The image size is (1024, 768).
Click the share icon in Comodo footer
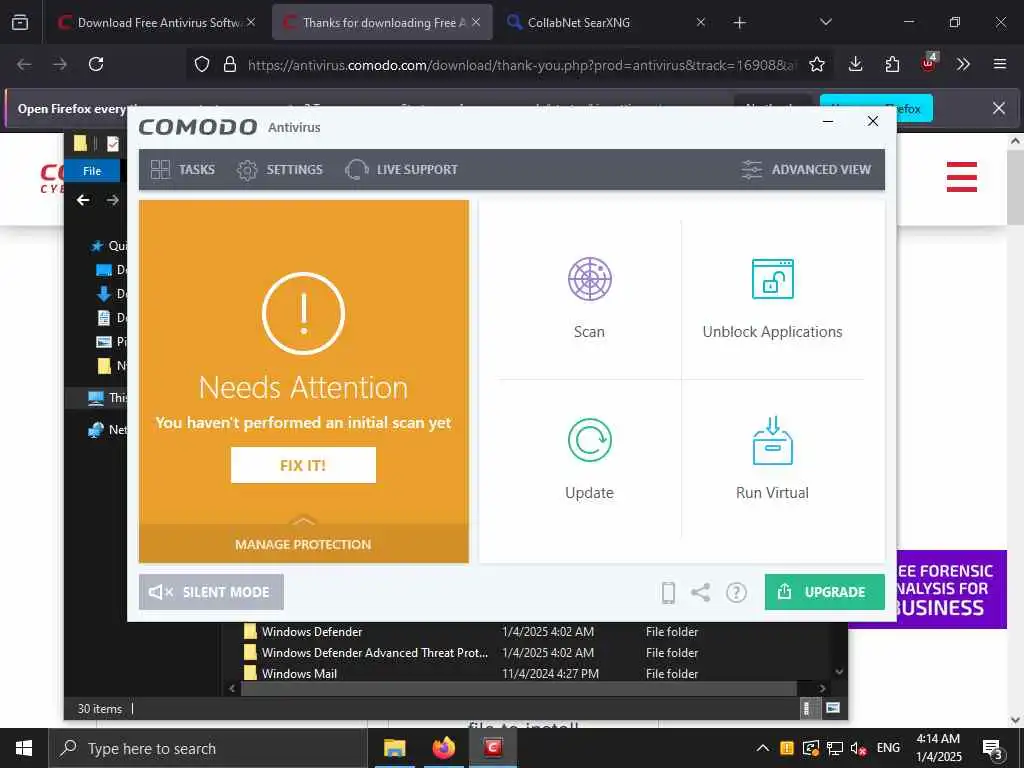click(x=701, y=592)
